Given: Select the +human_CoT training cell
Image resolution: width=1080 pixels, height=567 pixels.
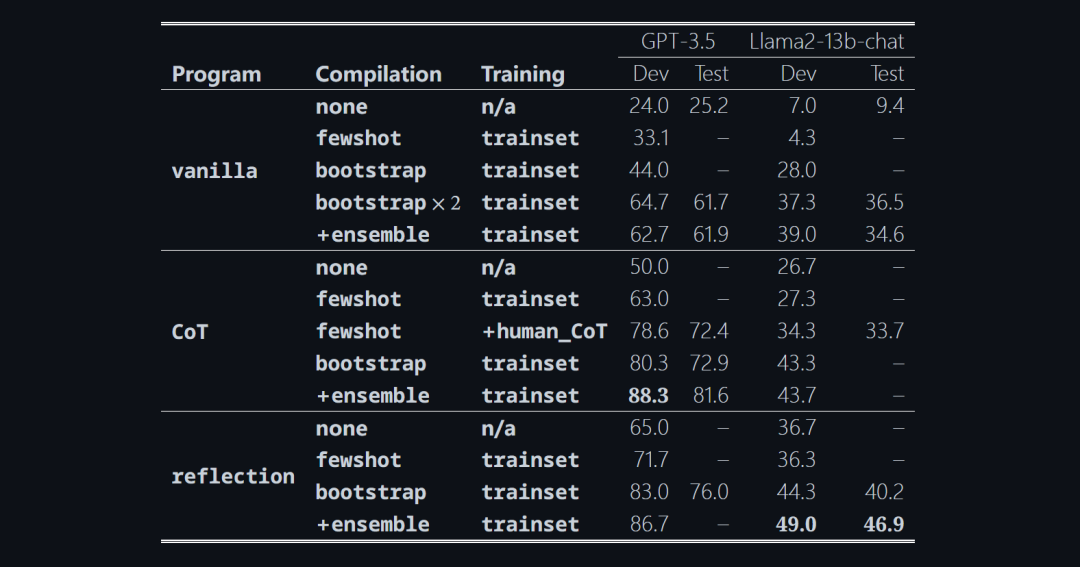Looking at the screenshot, I should pos(544,331).
